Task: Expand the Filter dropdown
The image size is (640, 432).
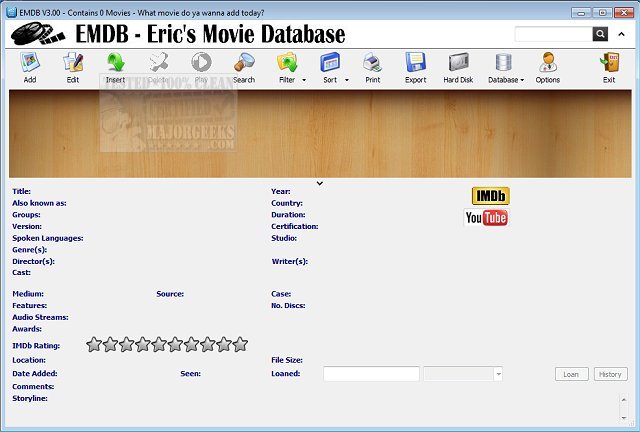Action: click(292, 67)
